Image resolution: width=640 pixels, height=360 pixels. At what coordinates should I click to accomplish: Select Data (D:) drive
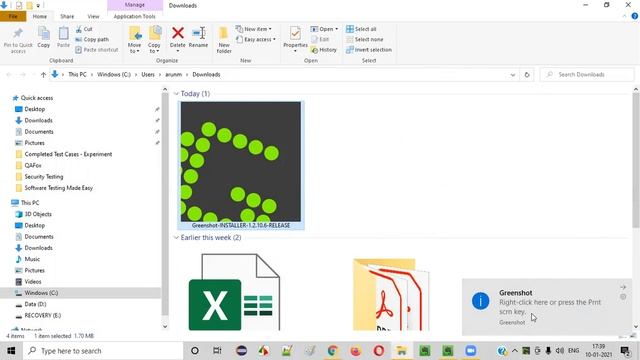coord(35,304)
